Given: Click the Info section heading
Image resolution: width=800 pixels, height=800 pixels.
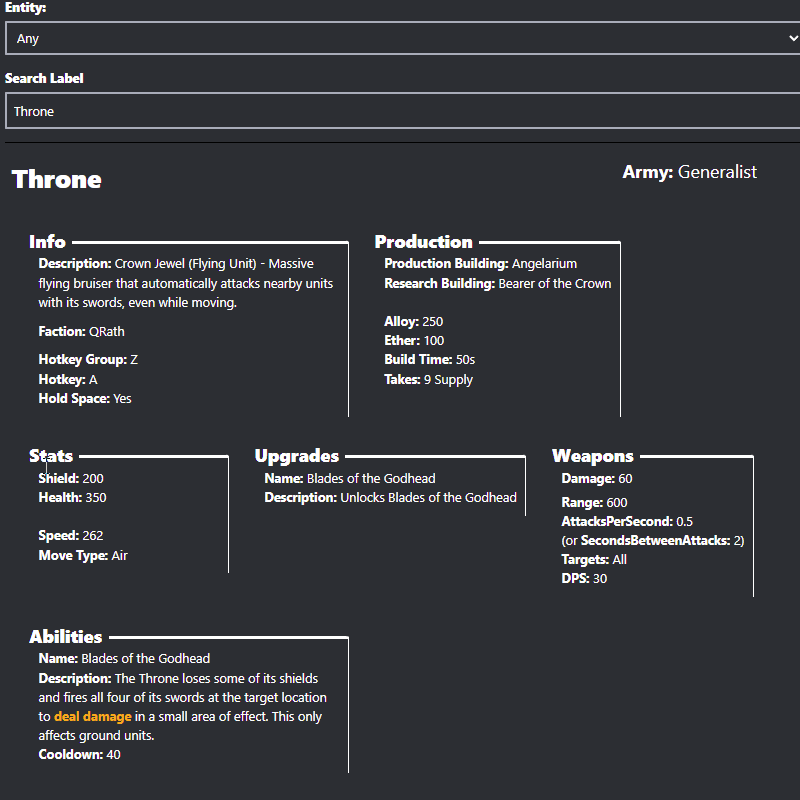Looking at the screenshot, I should click(x=48, y=242).
